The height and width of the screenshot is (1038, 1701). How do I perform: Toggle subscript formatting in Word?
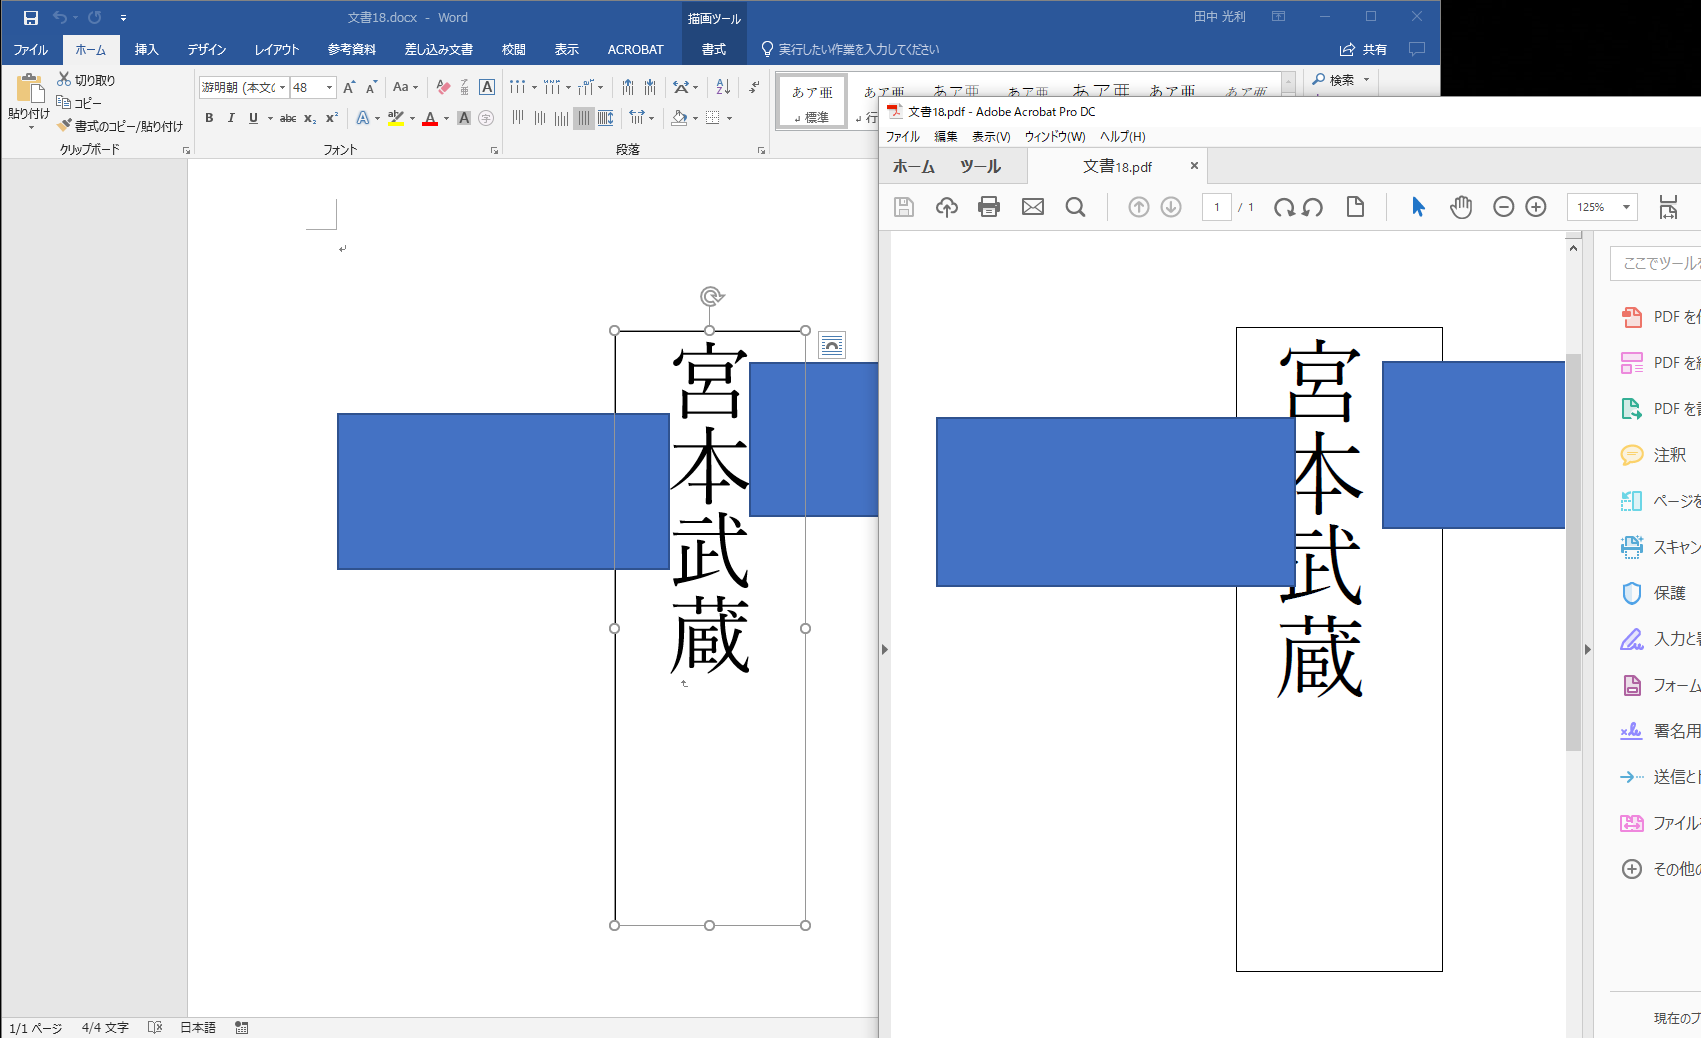click(x=310, y=118)
